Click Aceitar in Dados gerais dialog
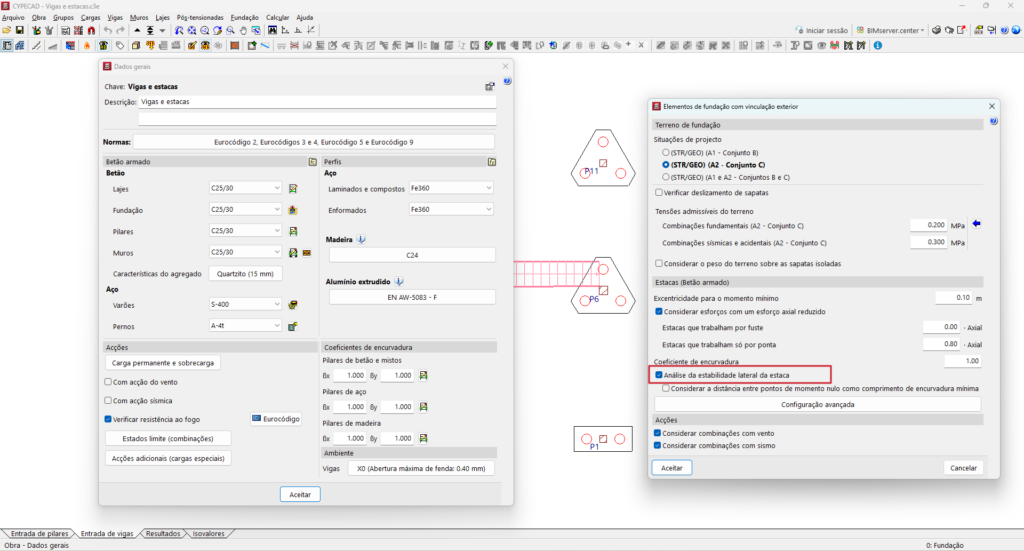 pos(300,495)
